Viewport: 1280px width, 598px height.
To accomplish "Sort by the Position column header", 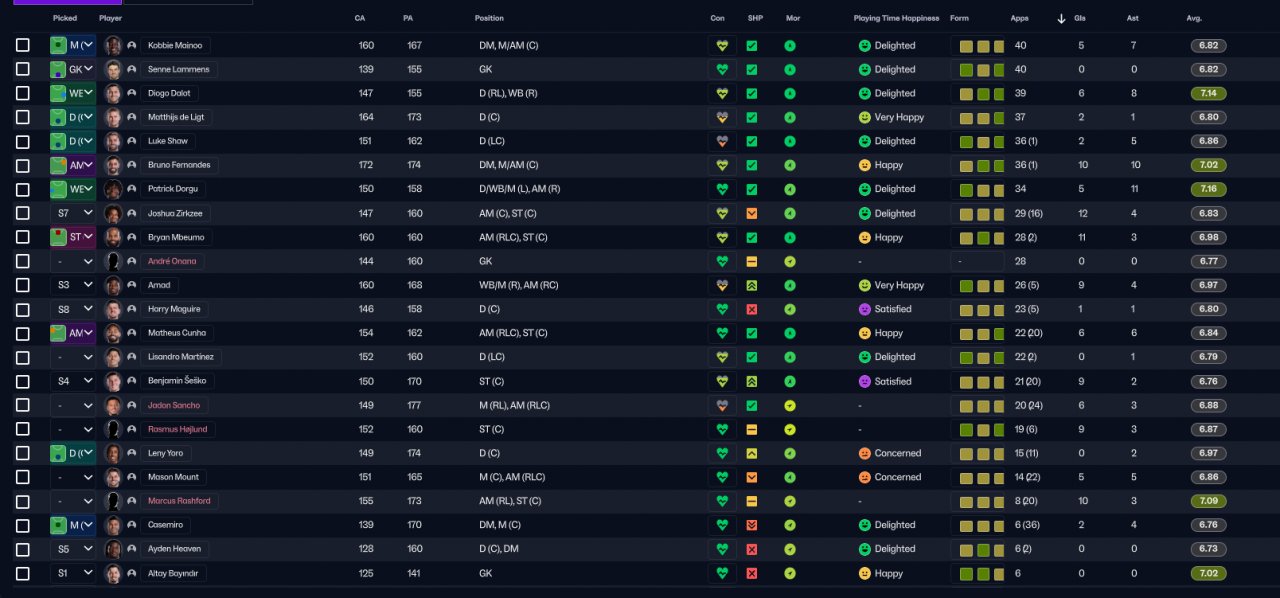I will coord(489,18).
